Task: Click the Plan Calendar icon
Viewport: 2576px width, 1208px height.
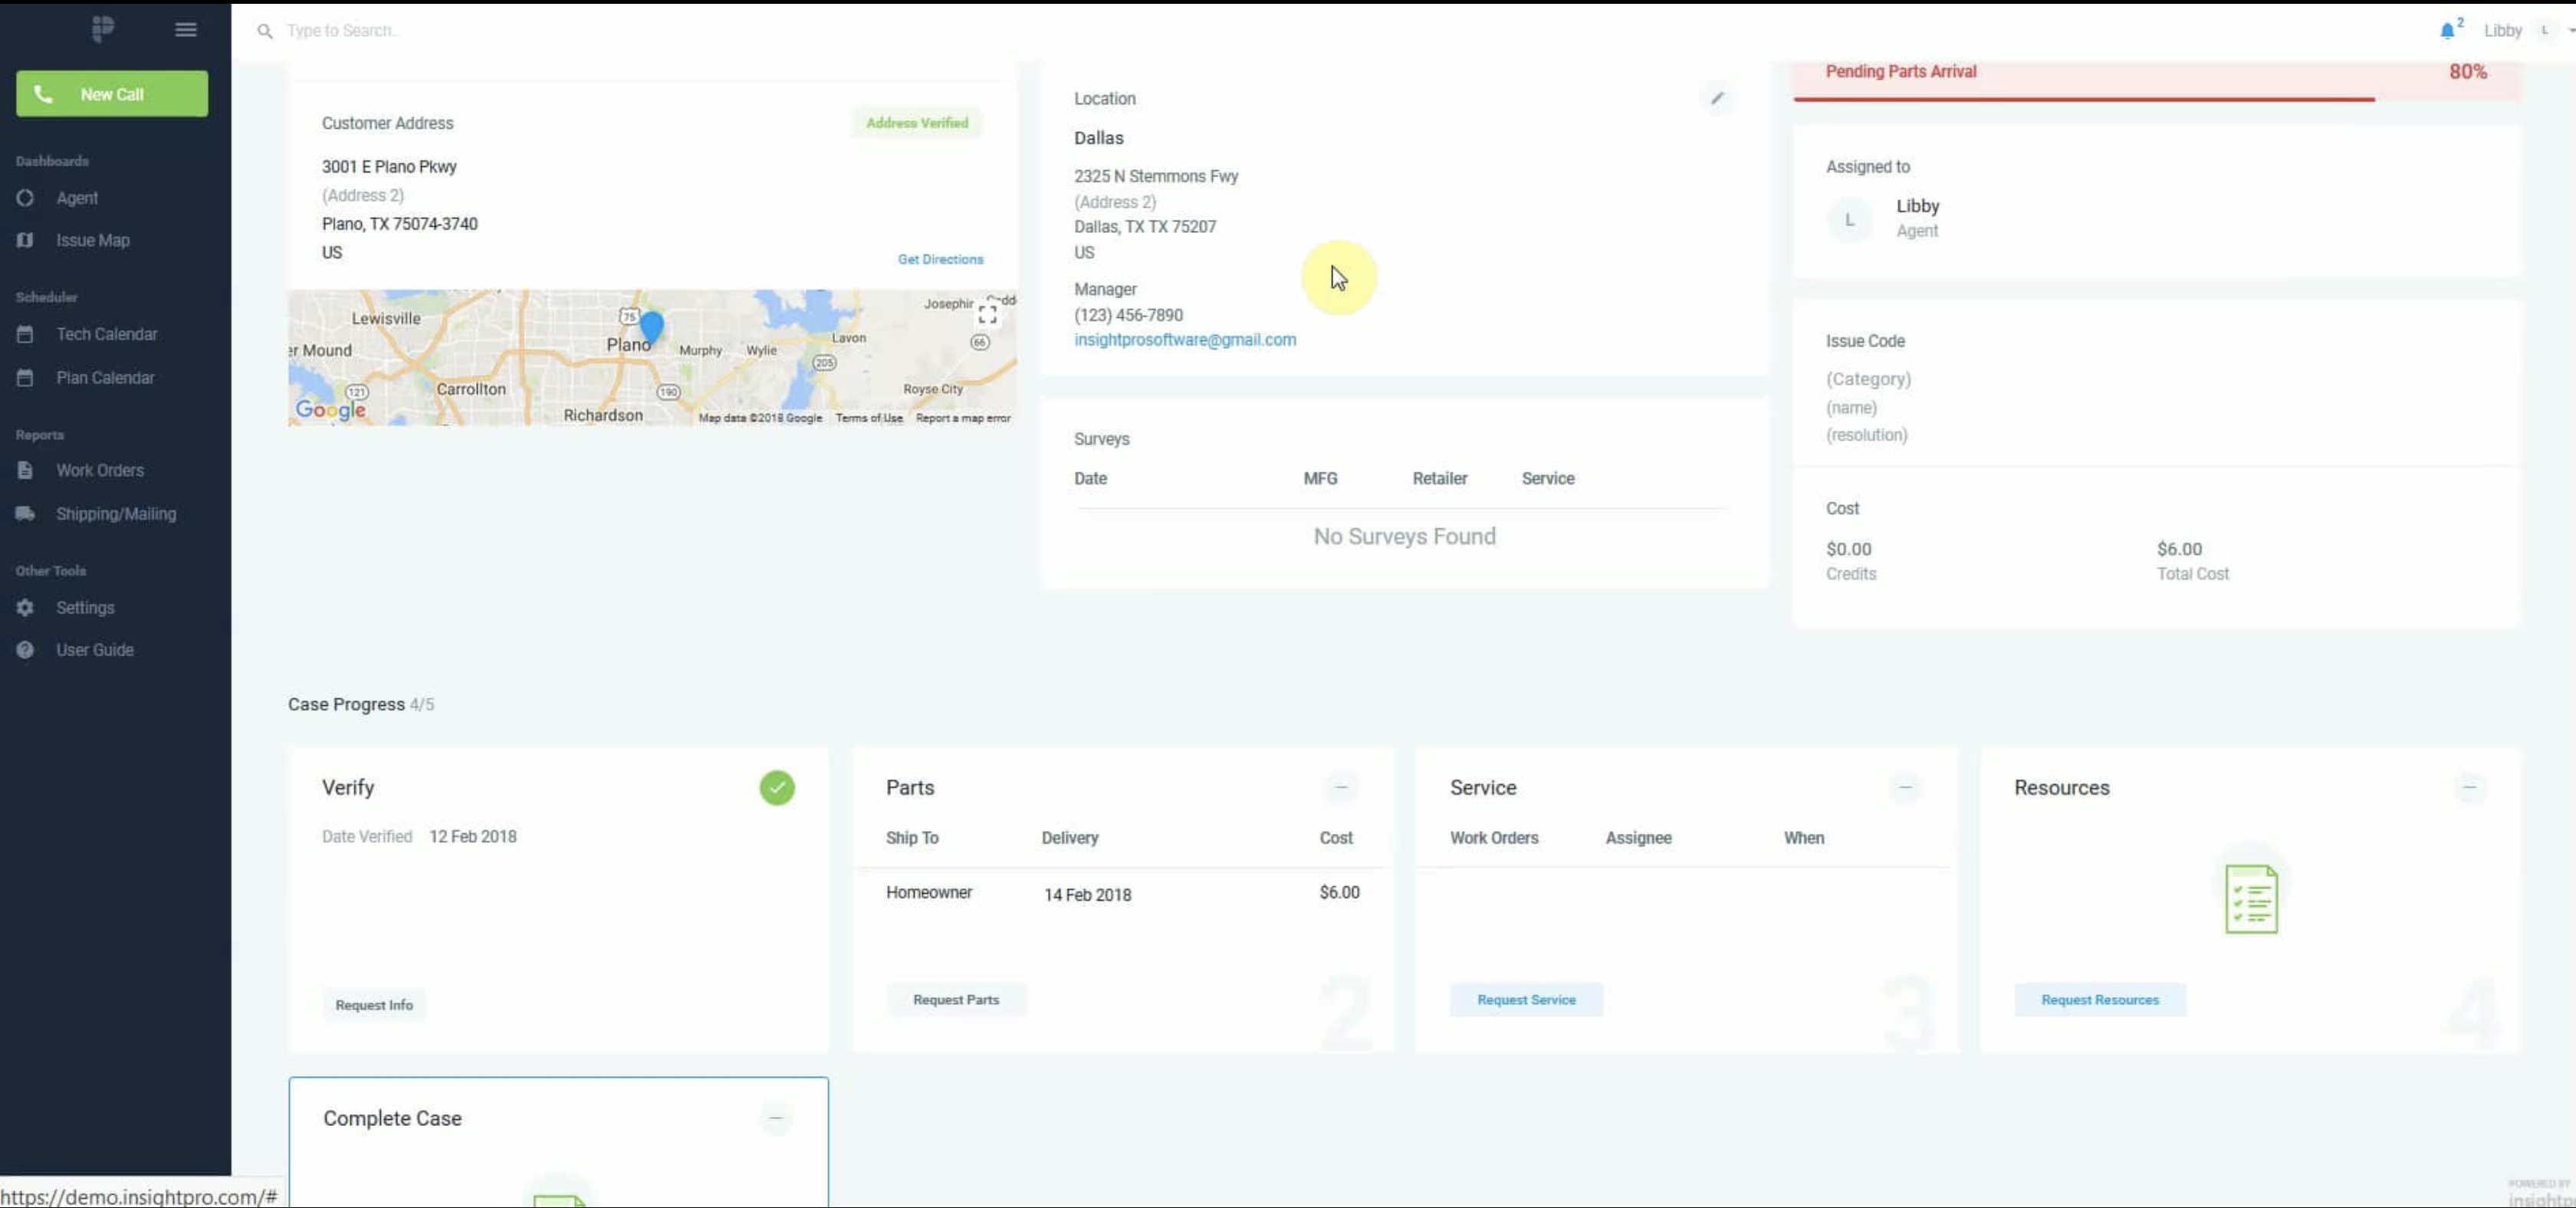Action: point(25,378)
